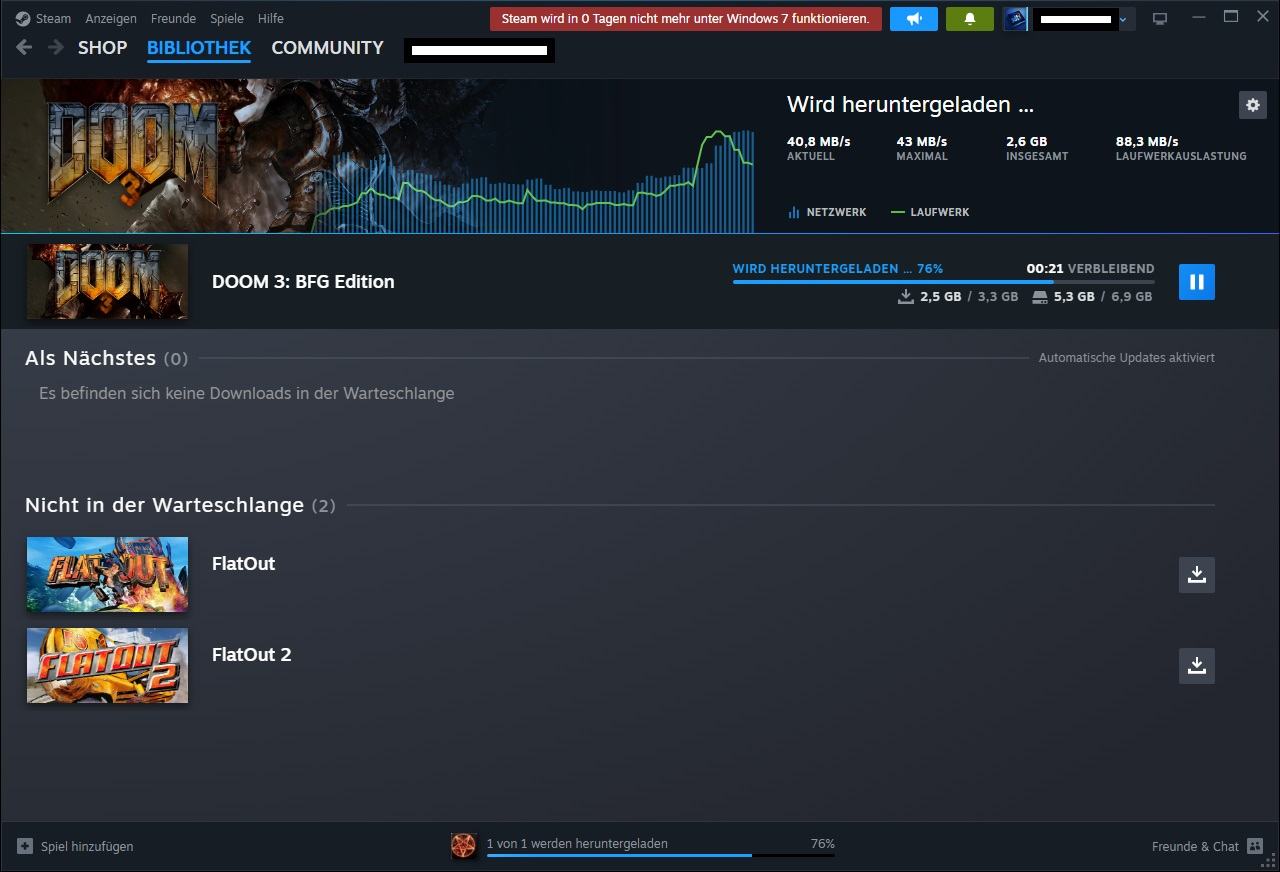
Task: Open Freunde & Chat text link
Action: (1195, 846)
